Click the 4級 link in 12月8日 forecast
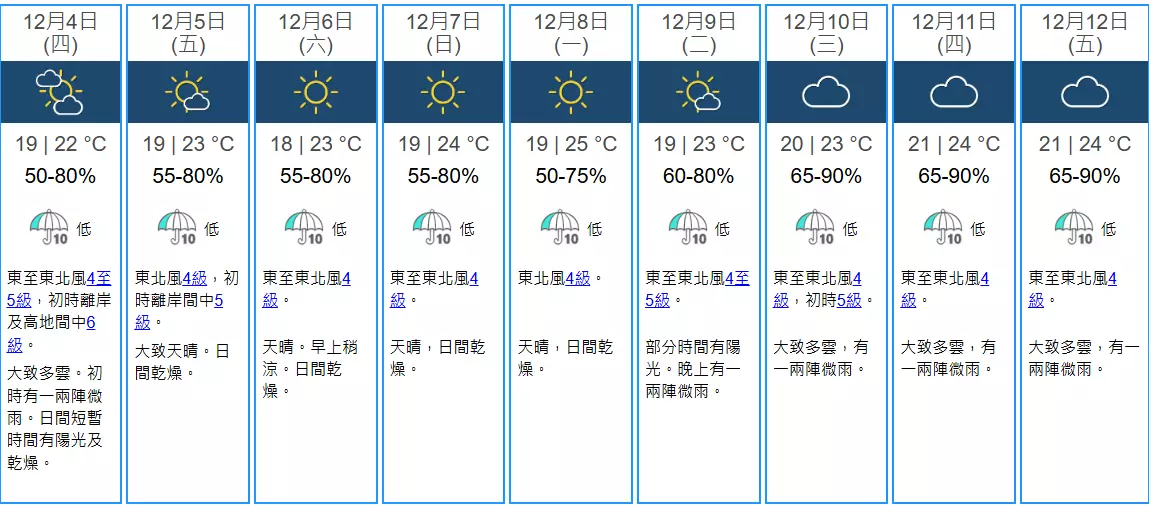The image size is (1152, 508). point(577,279)
